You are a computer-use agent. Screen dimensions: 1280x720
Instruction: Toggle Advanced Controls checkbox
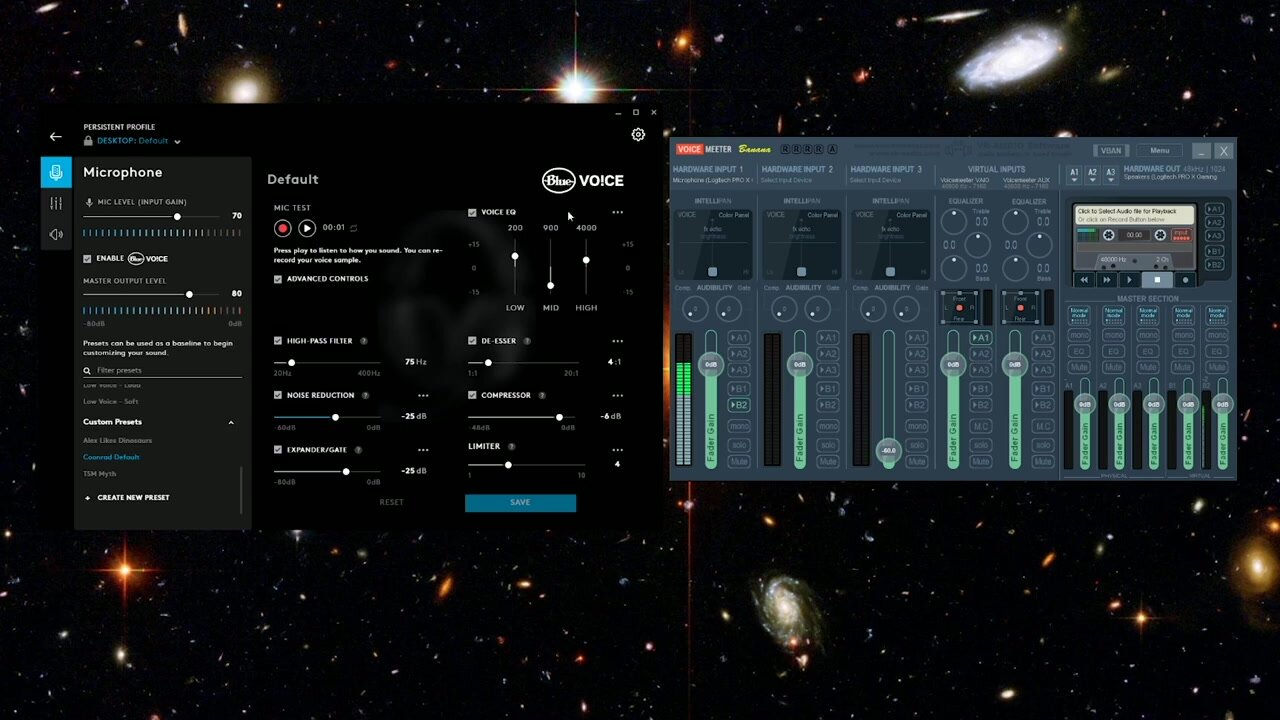pos(278,279)
